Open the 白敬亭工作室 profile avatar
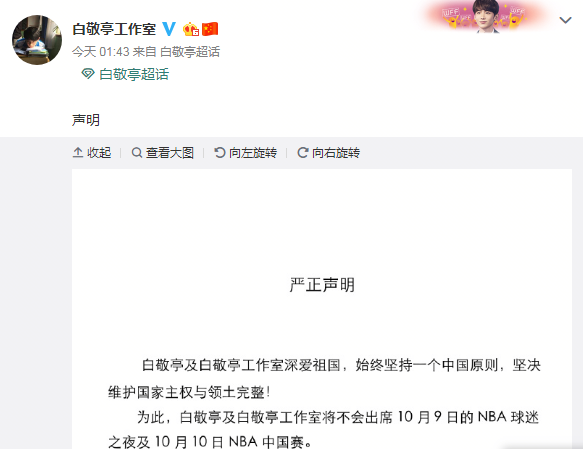Image resolution: width=583 pixels, height=449 pixels. 37,40
